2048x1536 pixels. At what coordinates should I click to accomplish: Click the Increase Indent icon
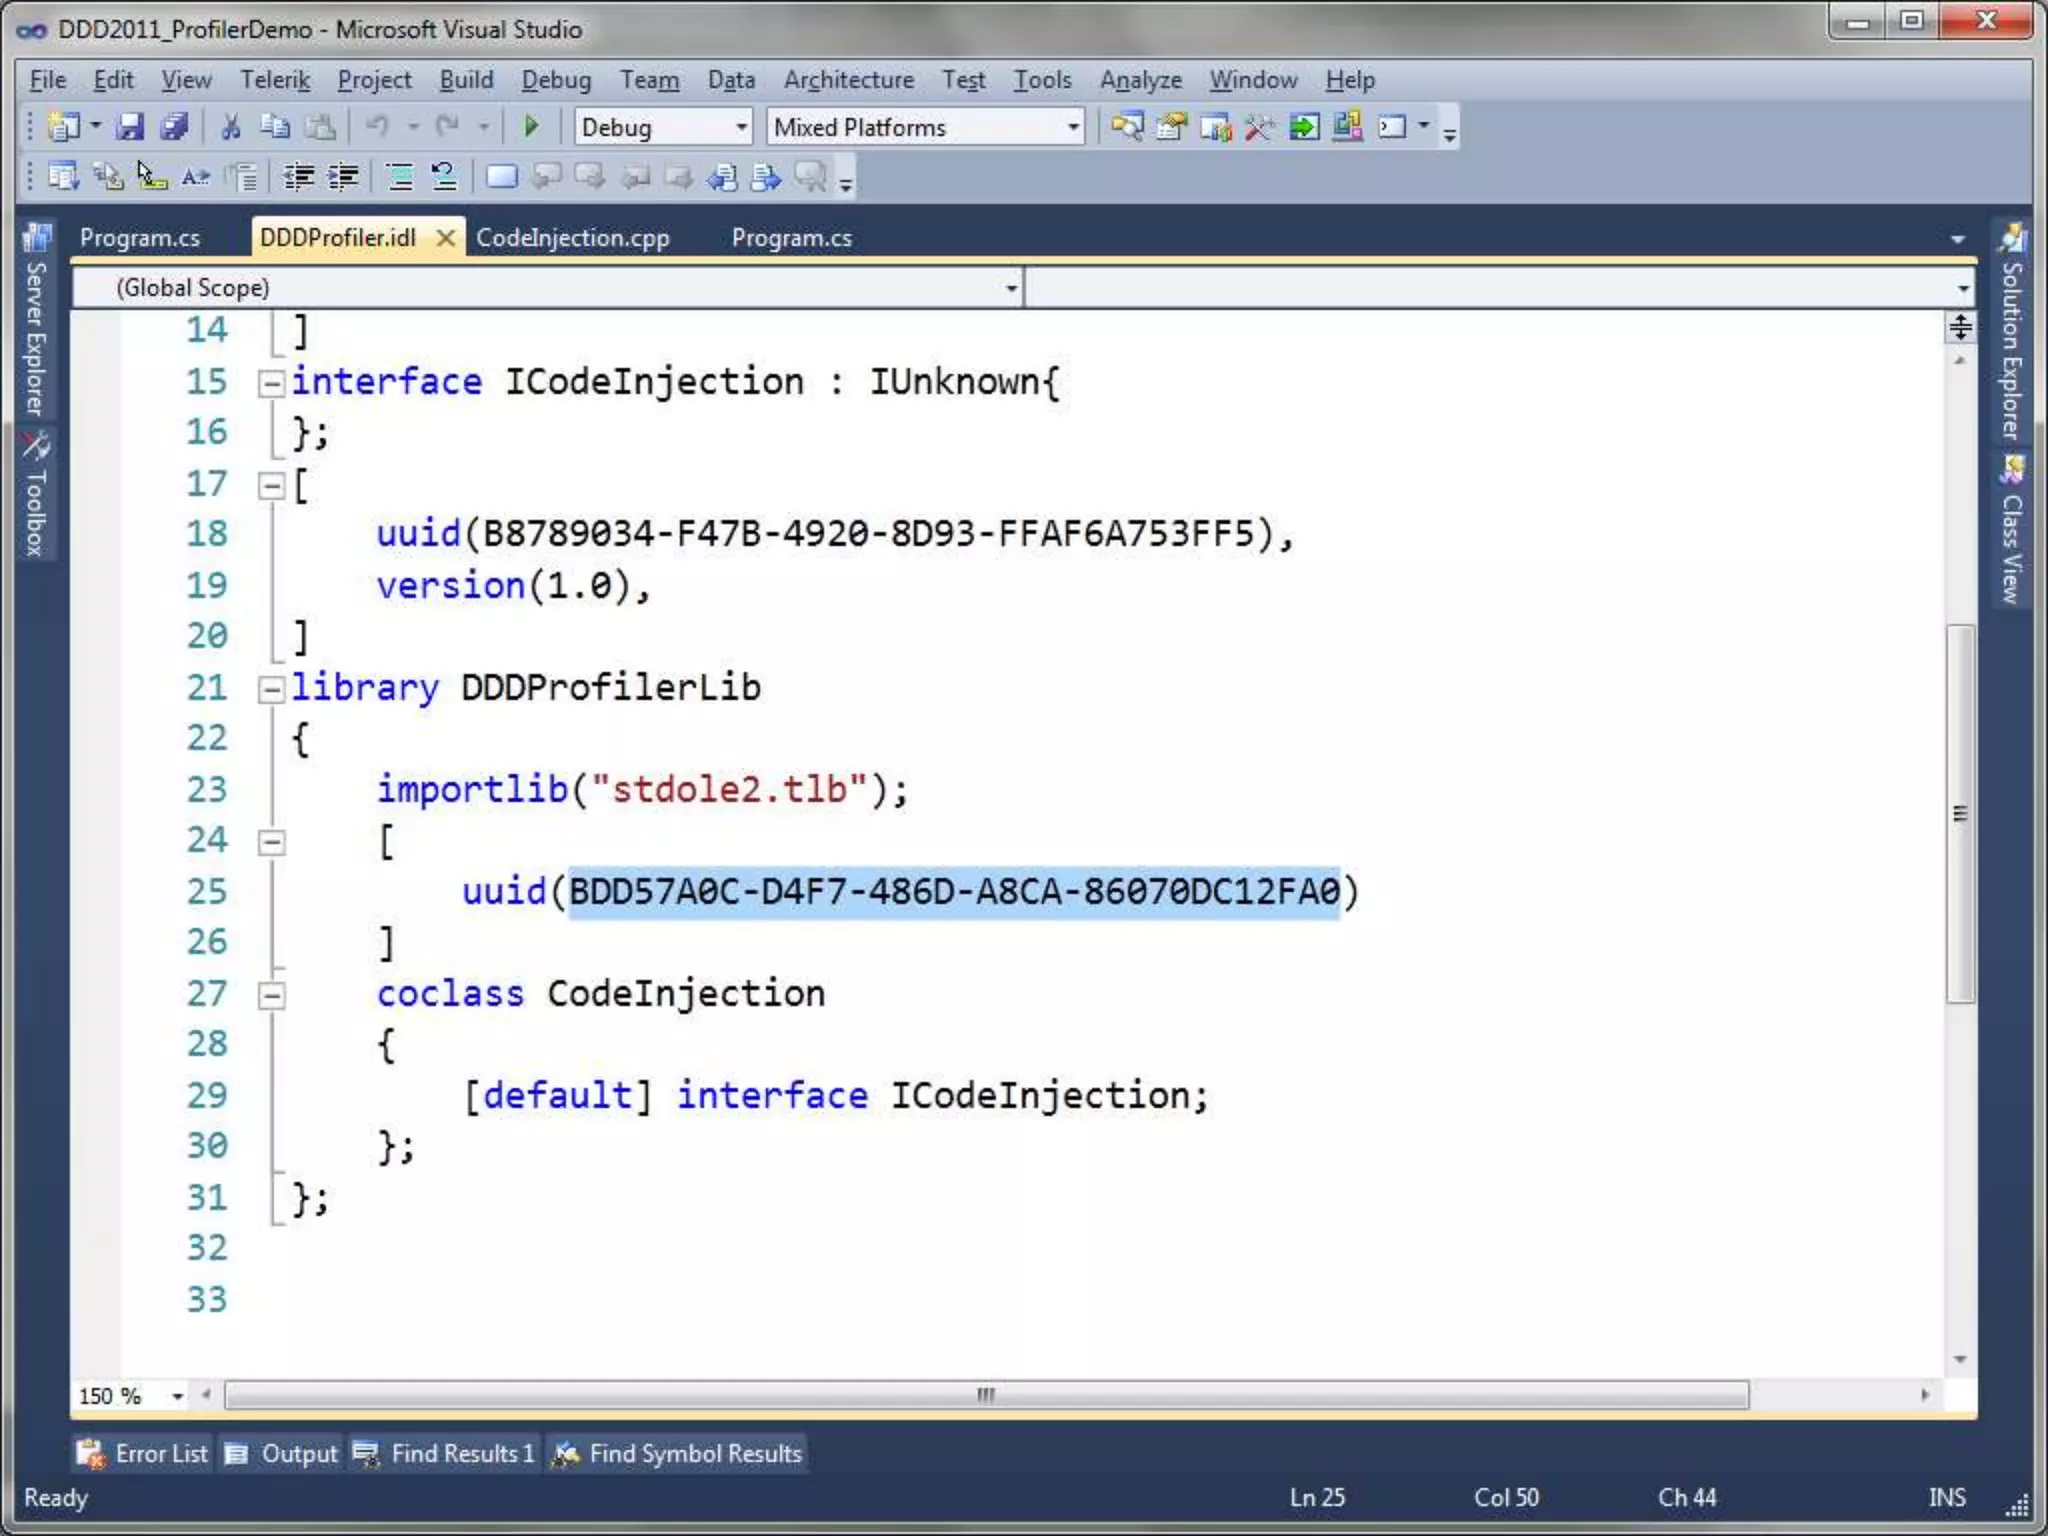(343, 178)
